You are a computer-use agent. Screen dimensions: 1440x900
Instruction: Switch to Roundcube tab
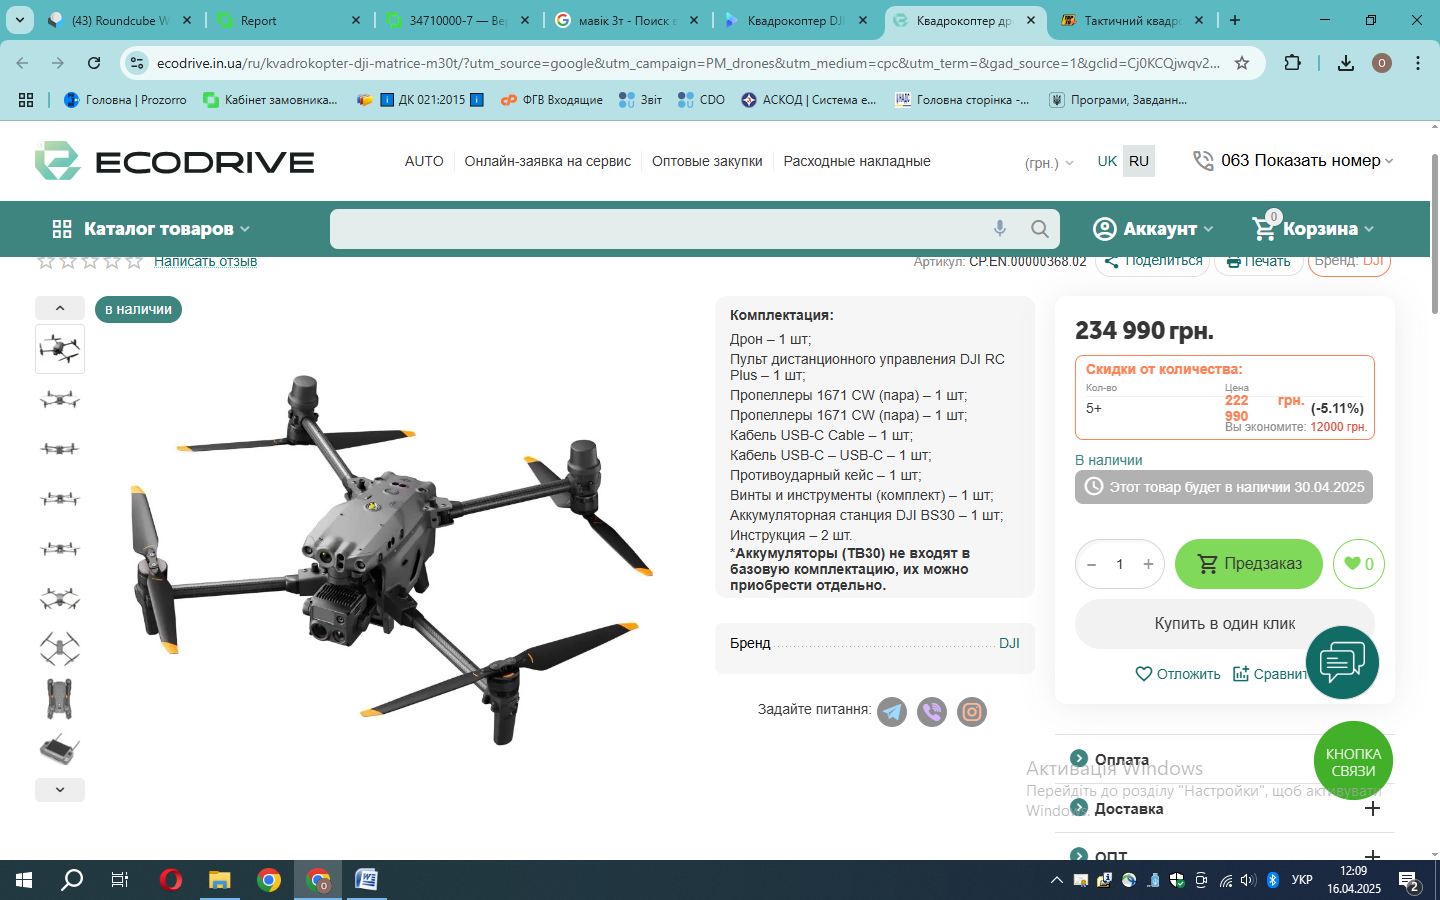120,20
